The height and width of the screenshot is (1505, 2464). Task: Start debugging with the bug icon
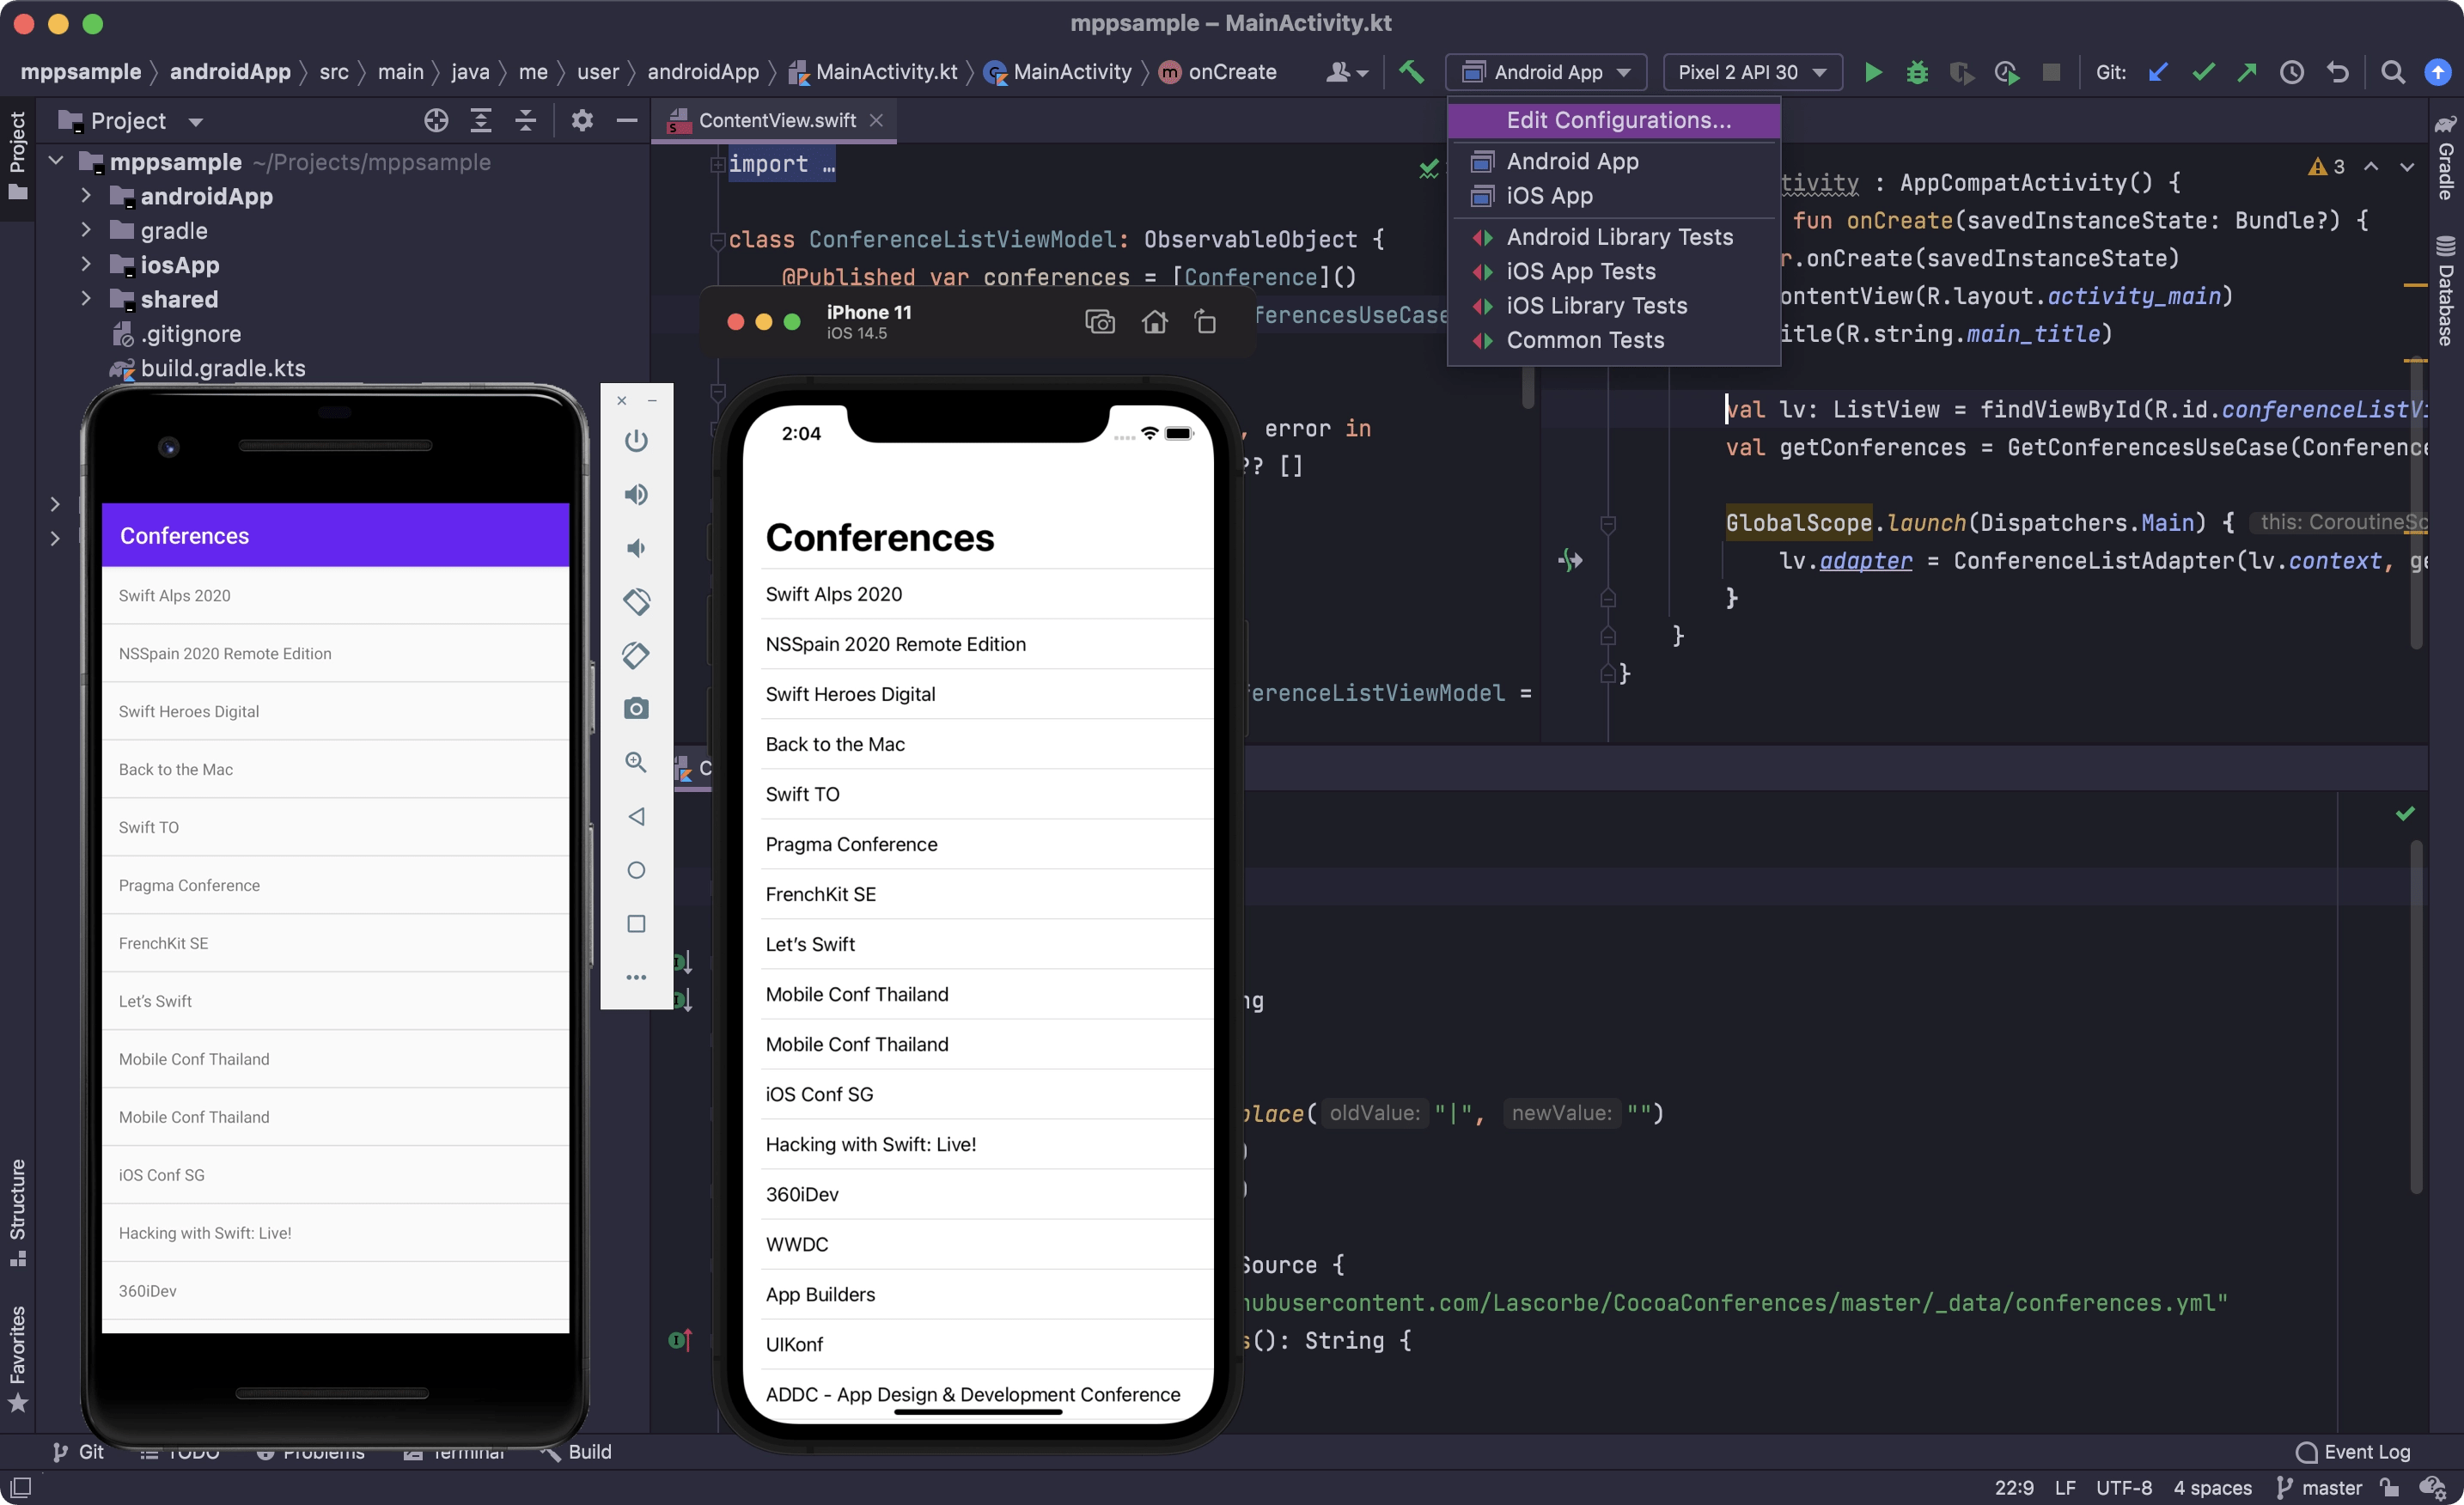click(1917, 72)
